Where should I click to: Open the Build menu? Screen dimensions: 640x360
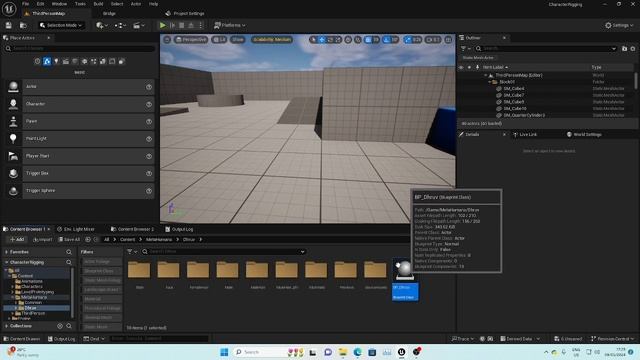click(98, 4)
